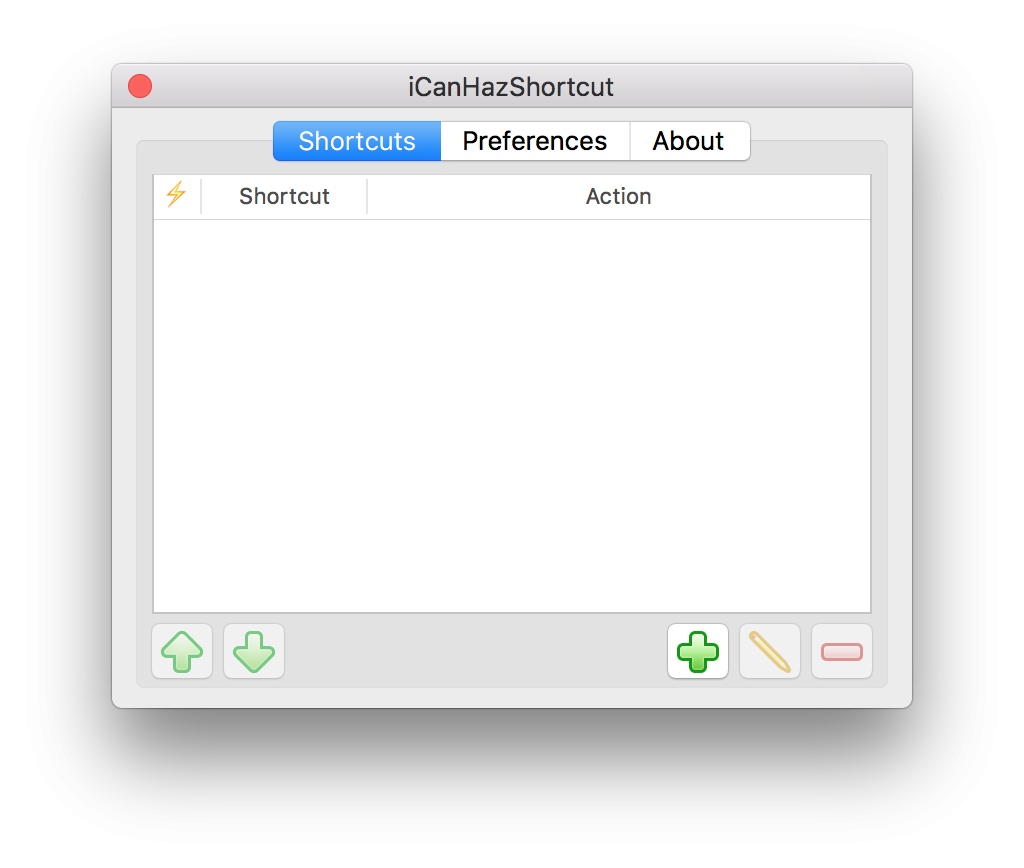Click the empty shortcut list area
The width and height of the screenshot is (1024, 868).
[512, 410]
